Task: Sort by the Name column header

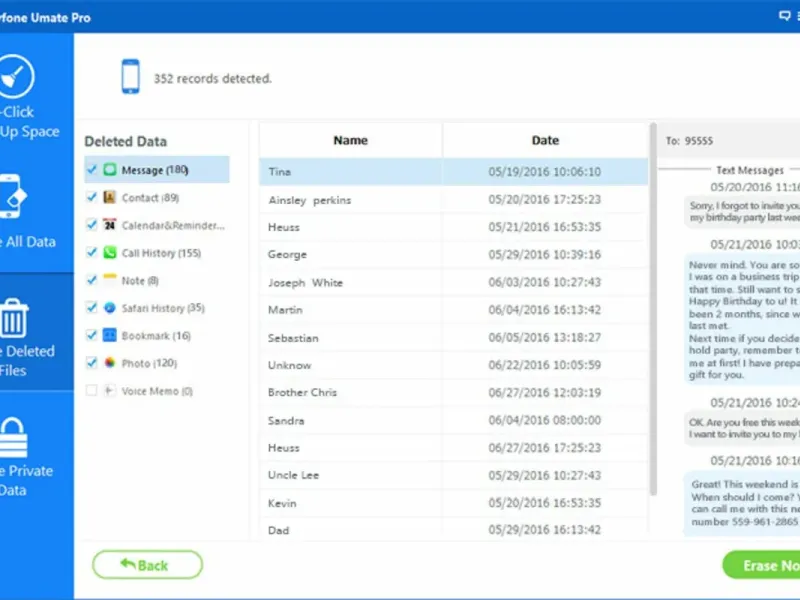Action: tap(351, 140)
